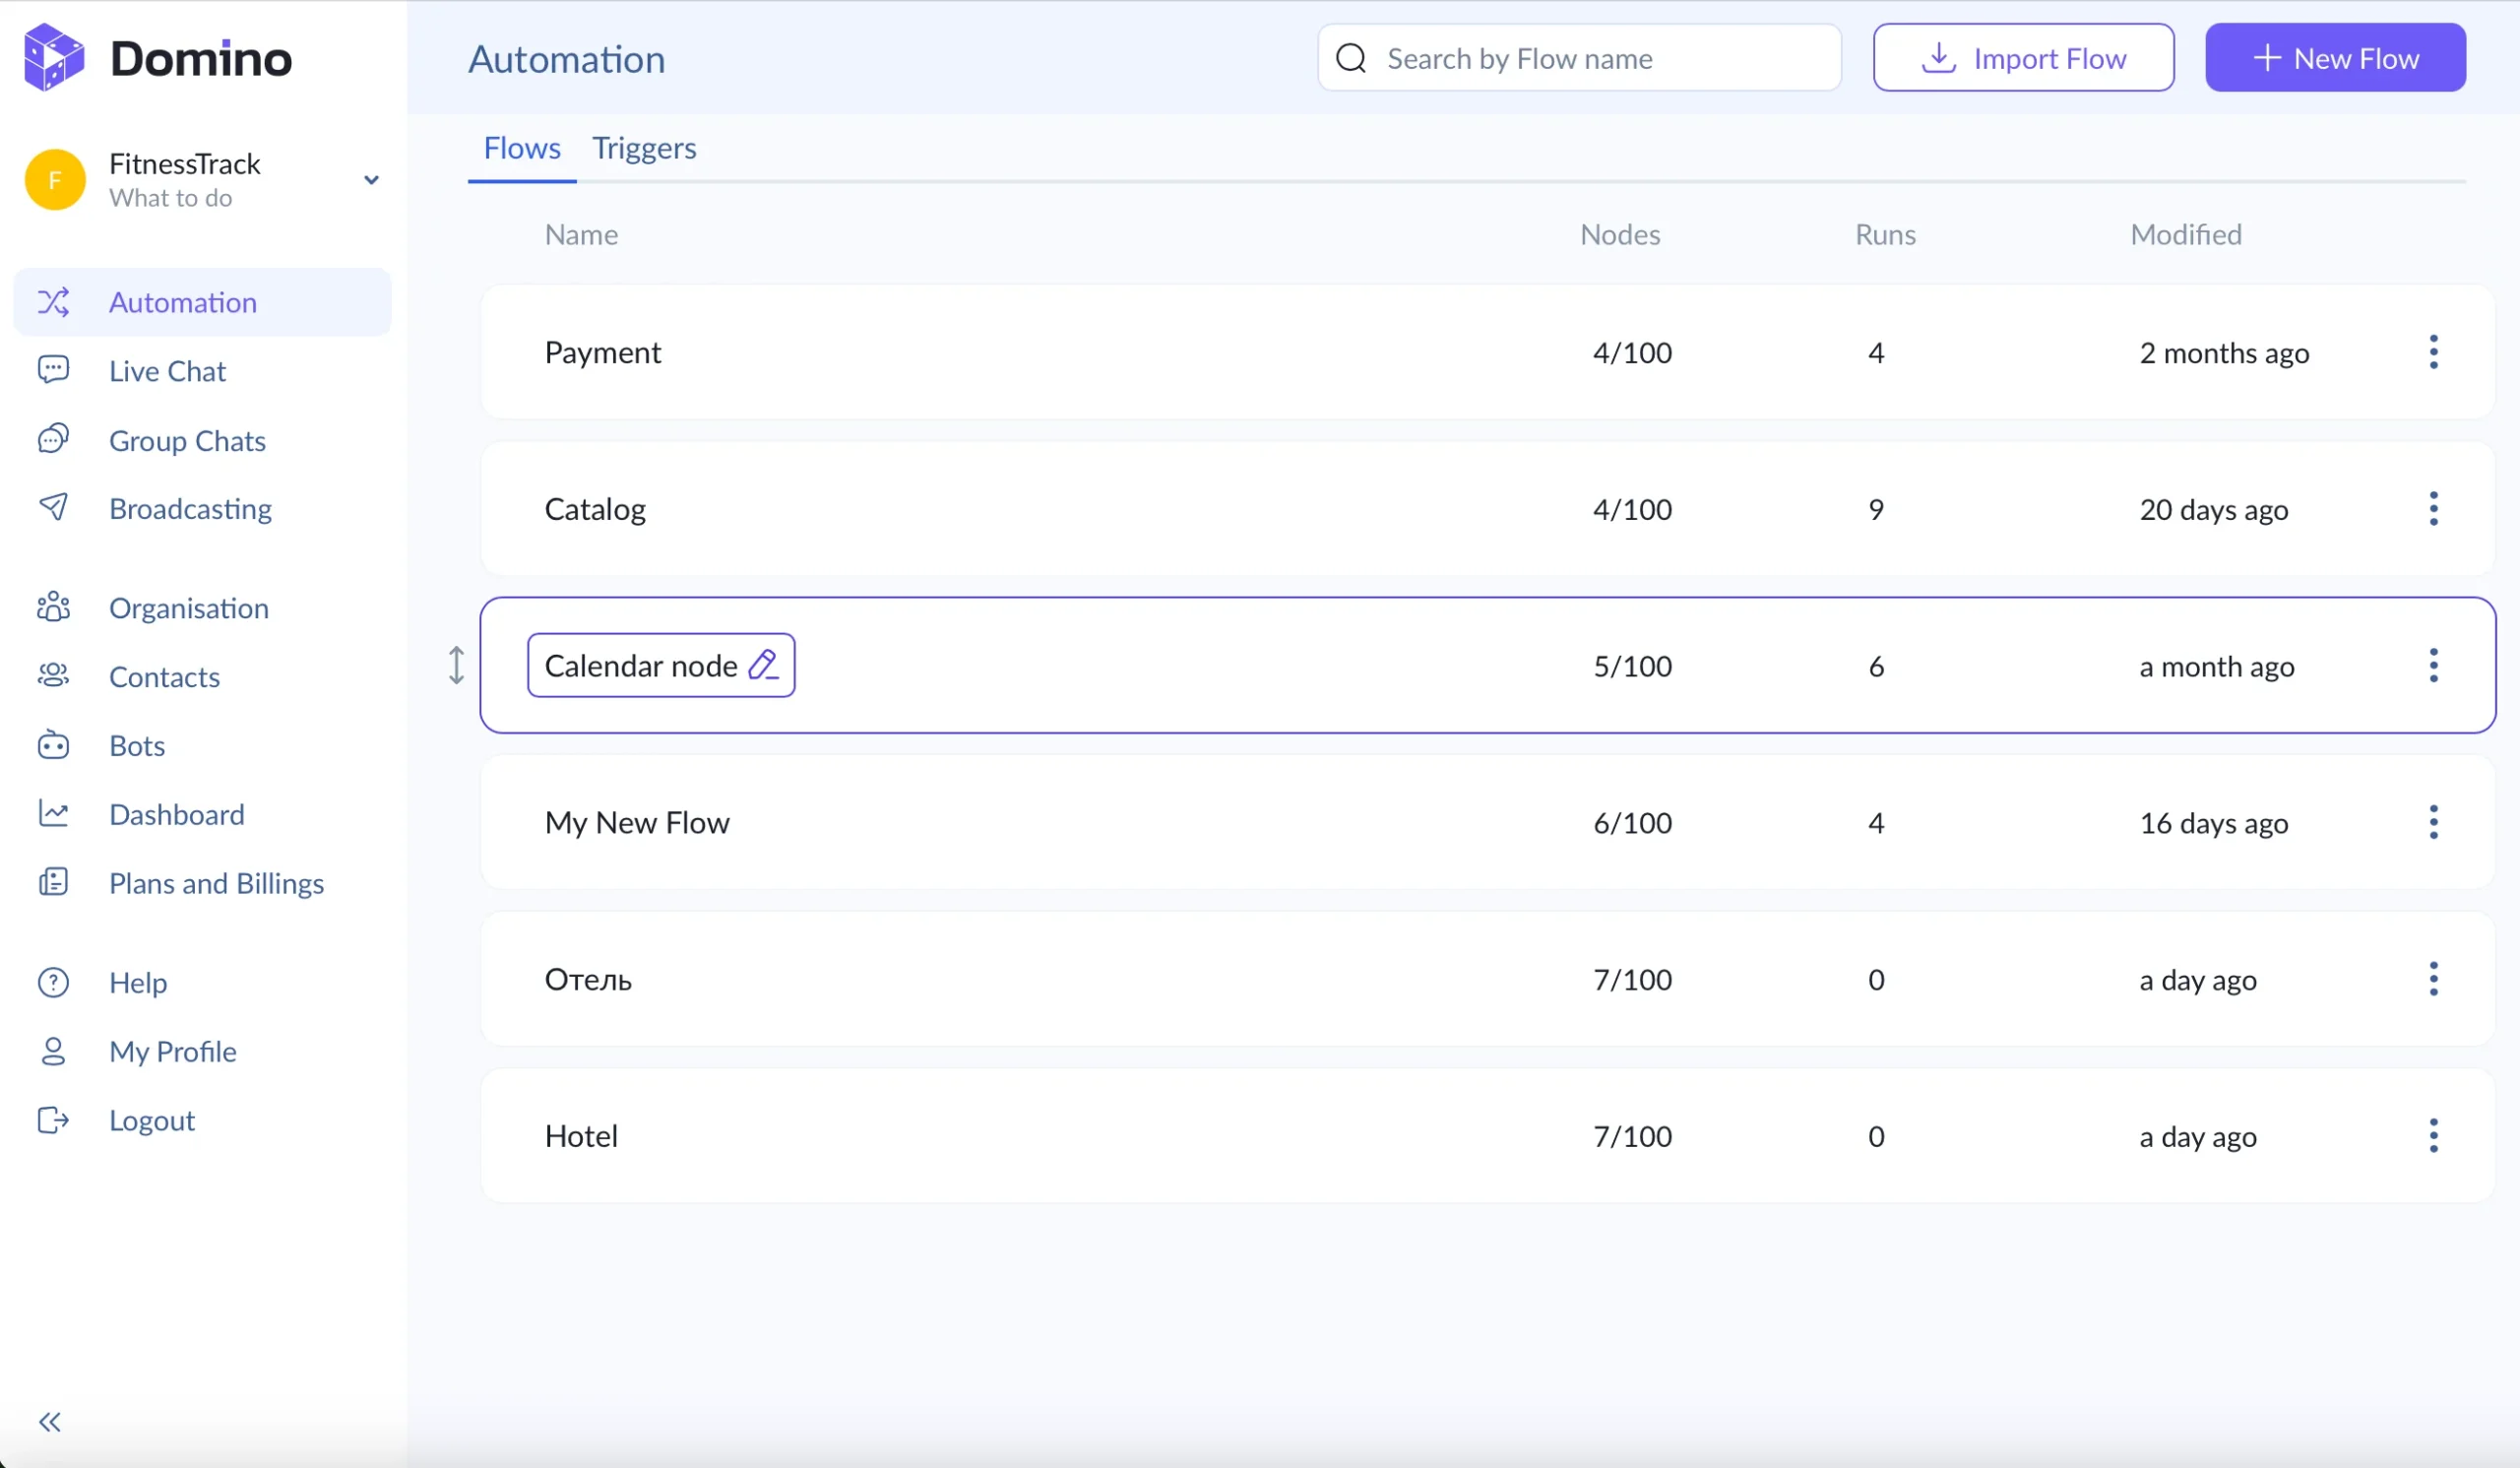The image size is (2520, 1468).
Task: Click the Organisation people icon
Action: (53, 607)
